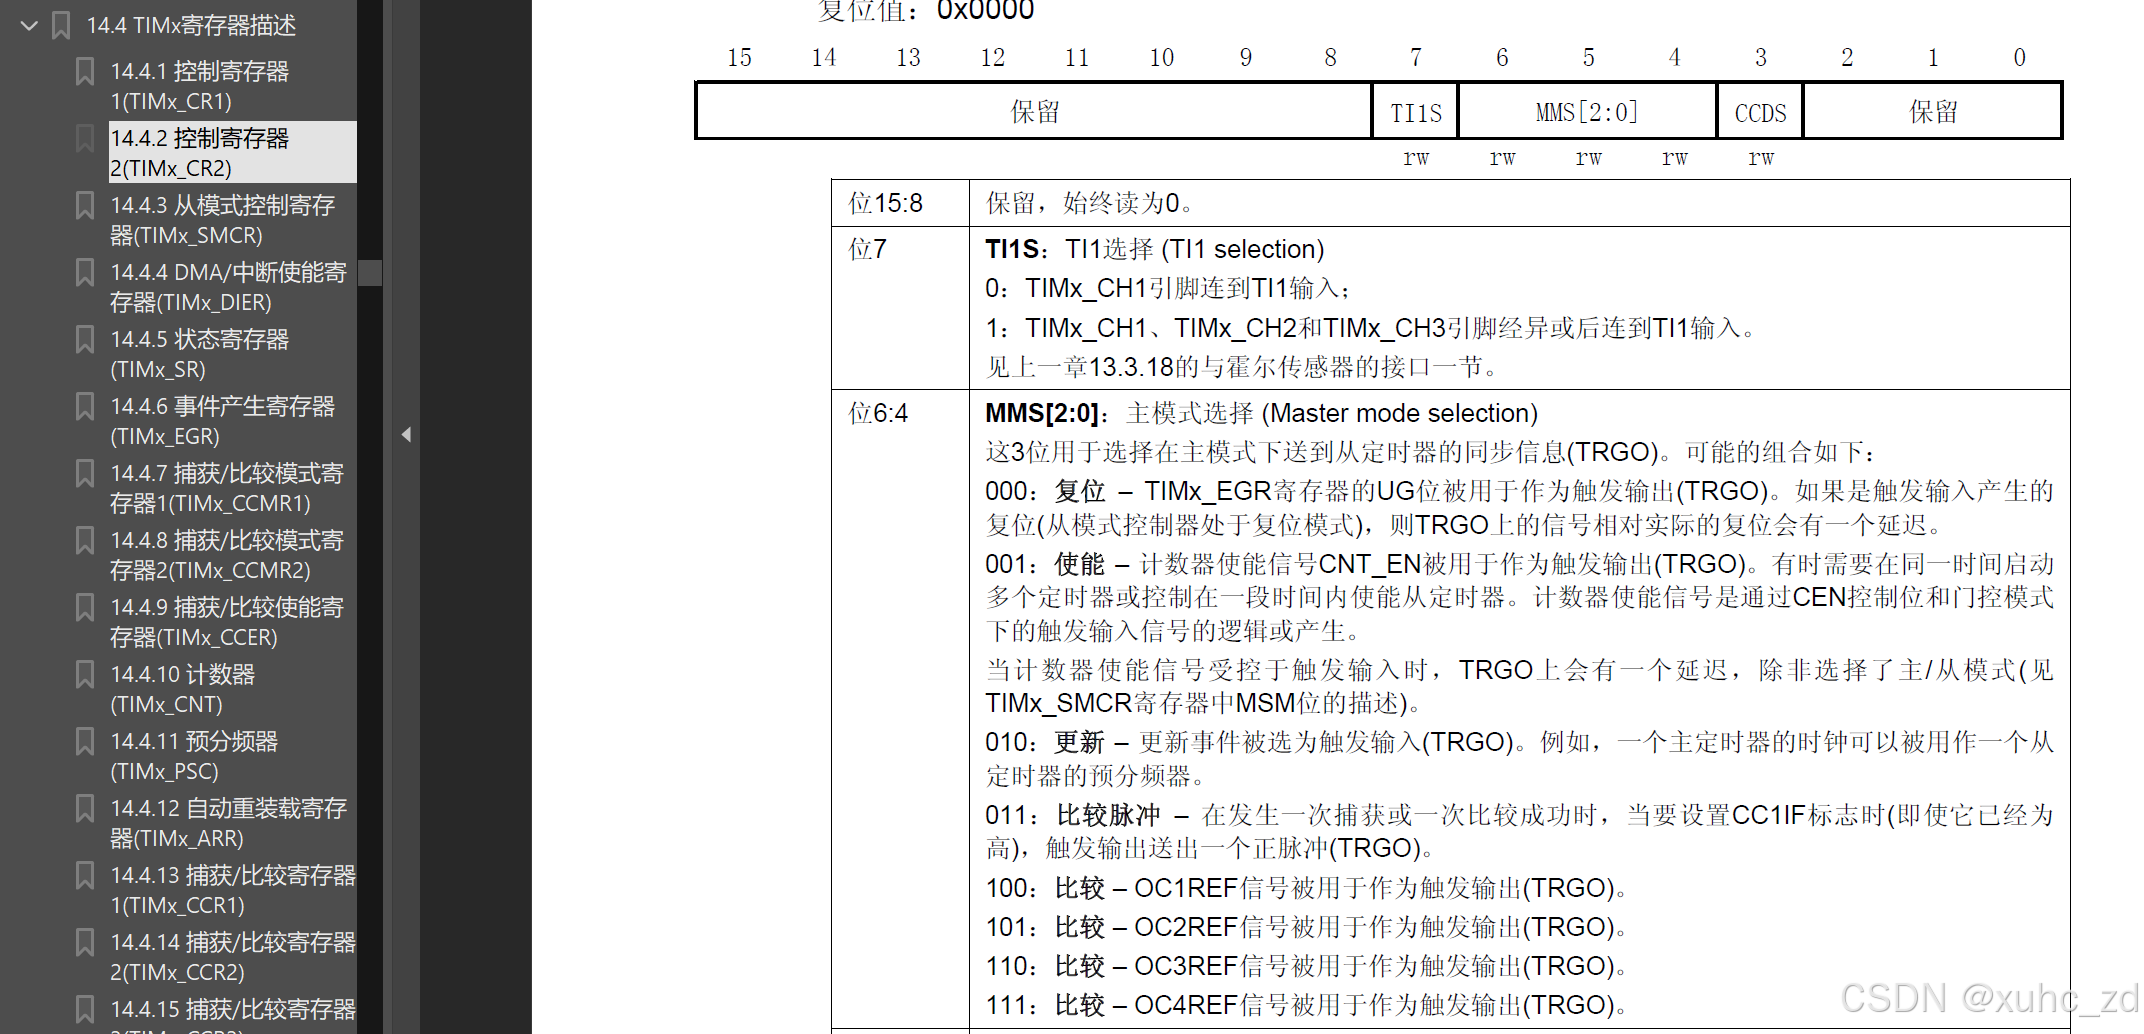
Task: Open bookmark 14.4.12 自动重装载寄存器(TIMx_ARR)
Action: [x=228, y=823]
